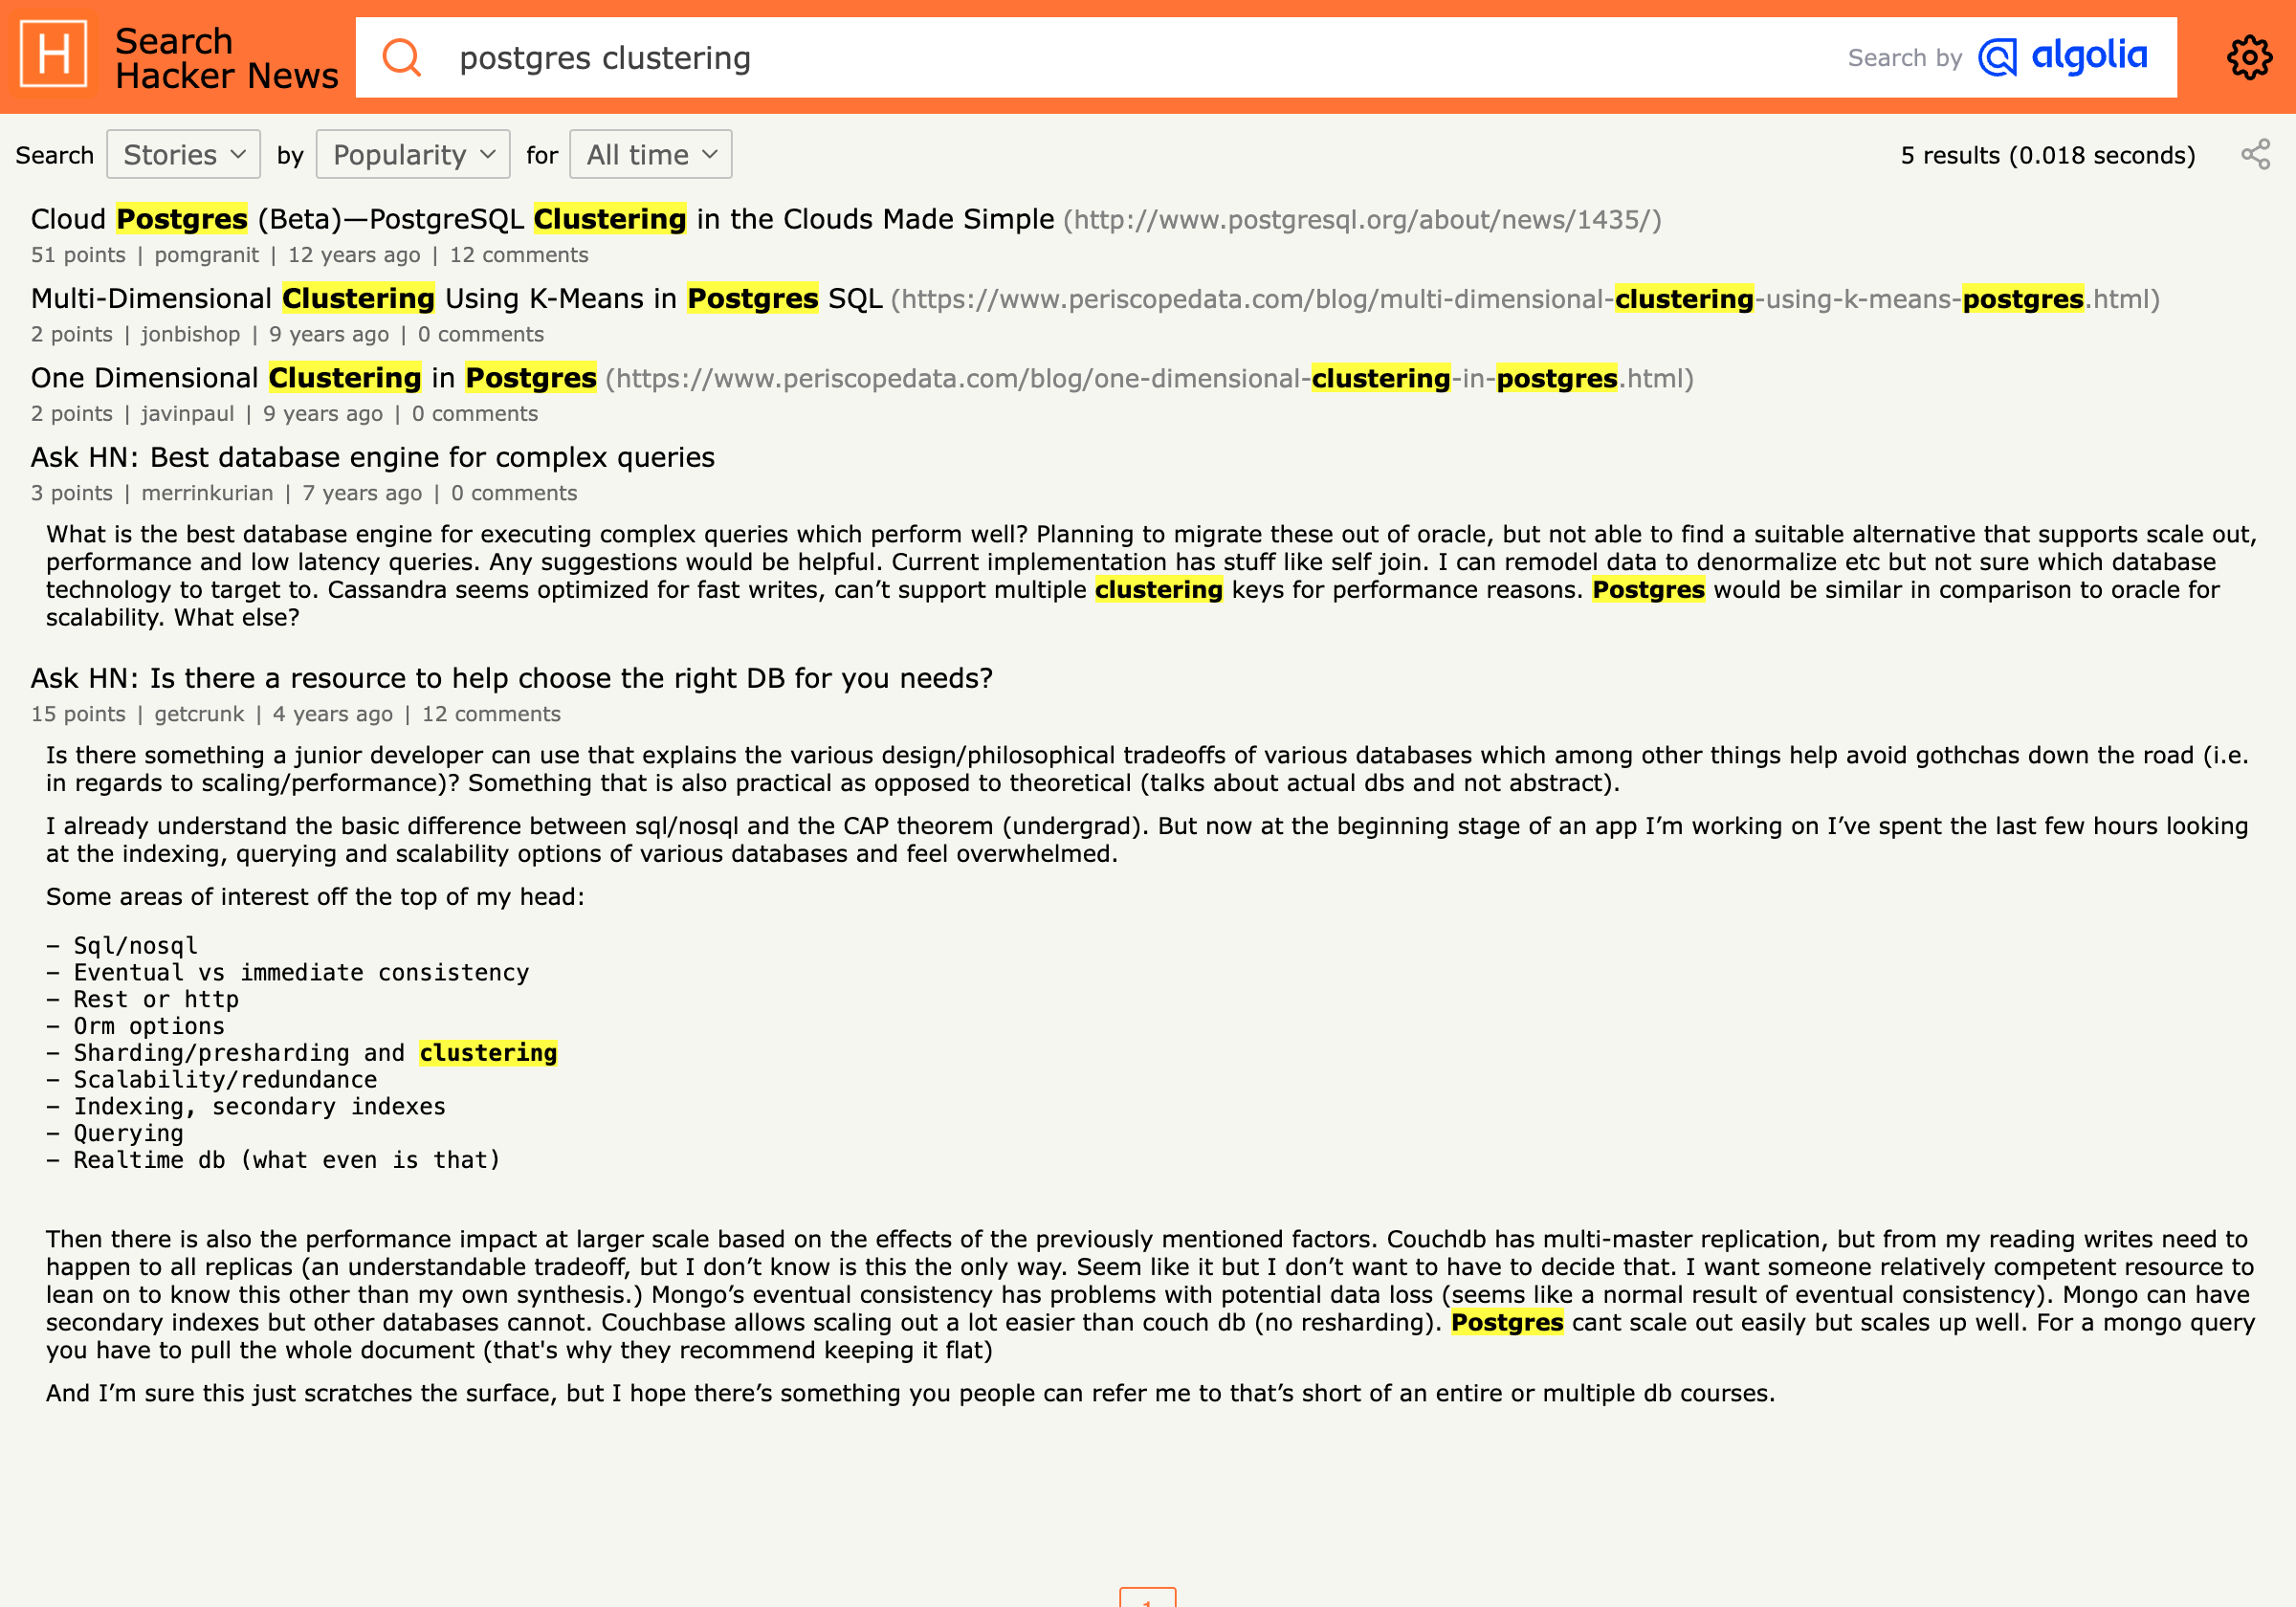
Task: Click '15 points' on getcrunk's story
Action: pos(78,714)
